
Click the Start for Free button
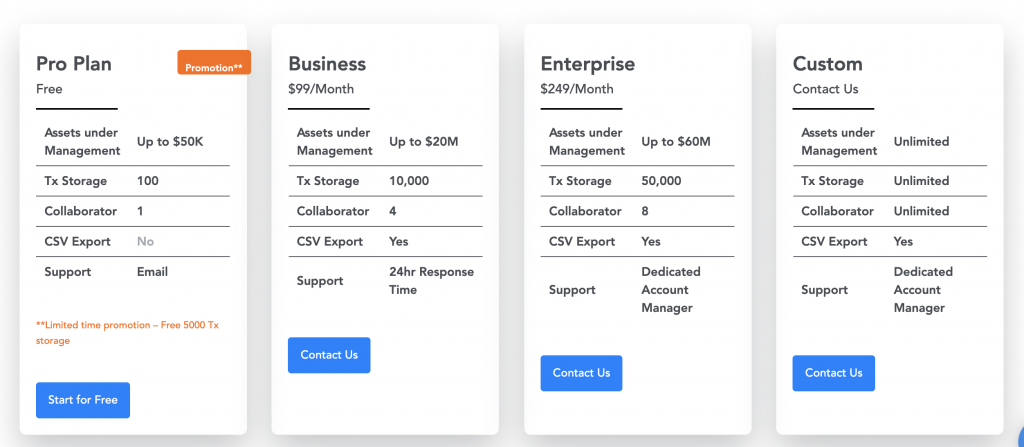pyautogui.click(x=83, y=400)
